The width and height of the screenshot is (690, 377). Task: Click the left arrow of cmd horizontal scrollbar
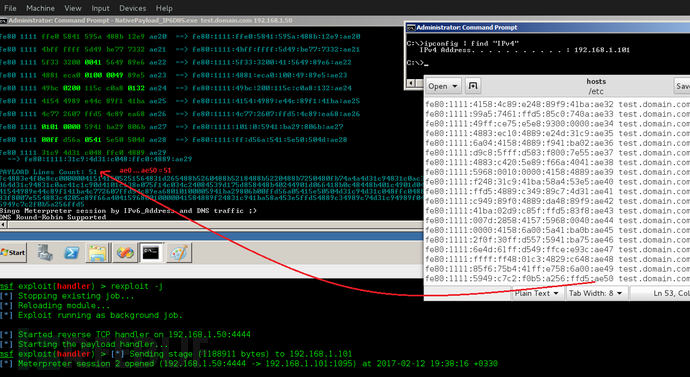pos(3,225)
